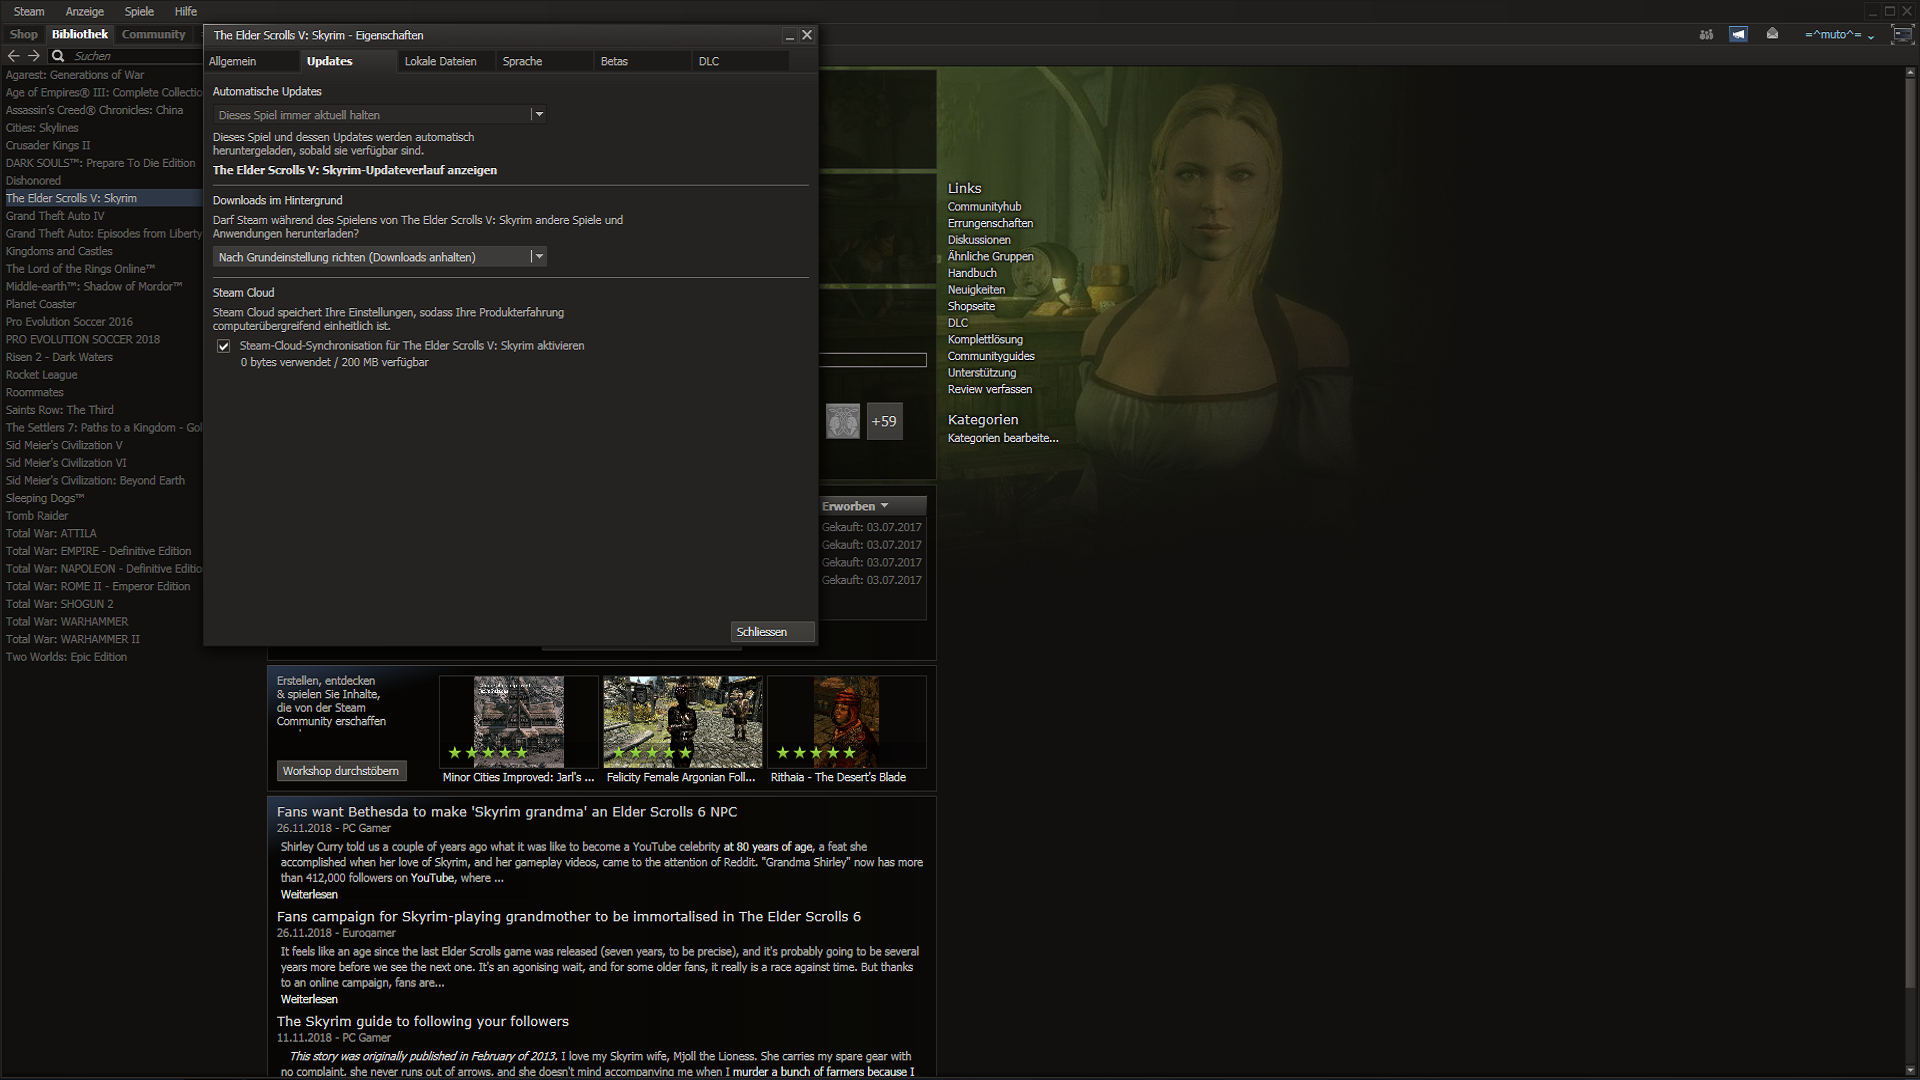Click 'Weiterlesen' under the Skyrim grandma article

308,894
